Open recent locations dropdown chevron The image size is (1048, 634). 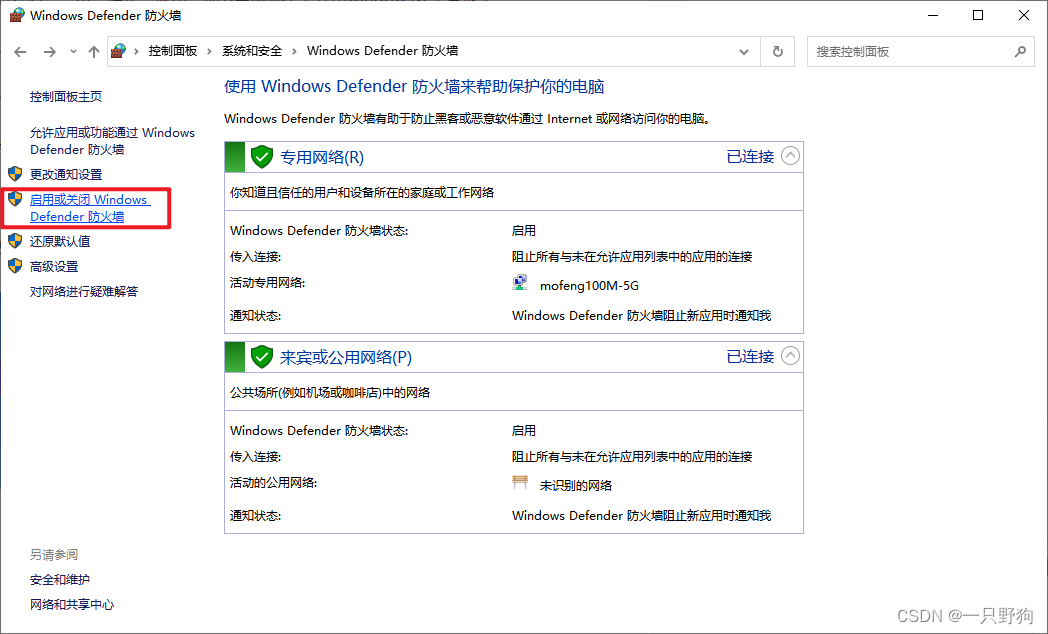click(x=73, y=51)
